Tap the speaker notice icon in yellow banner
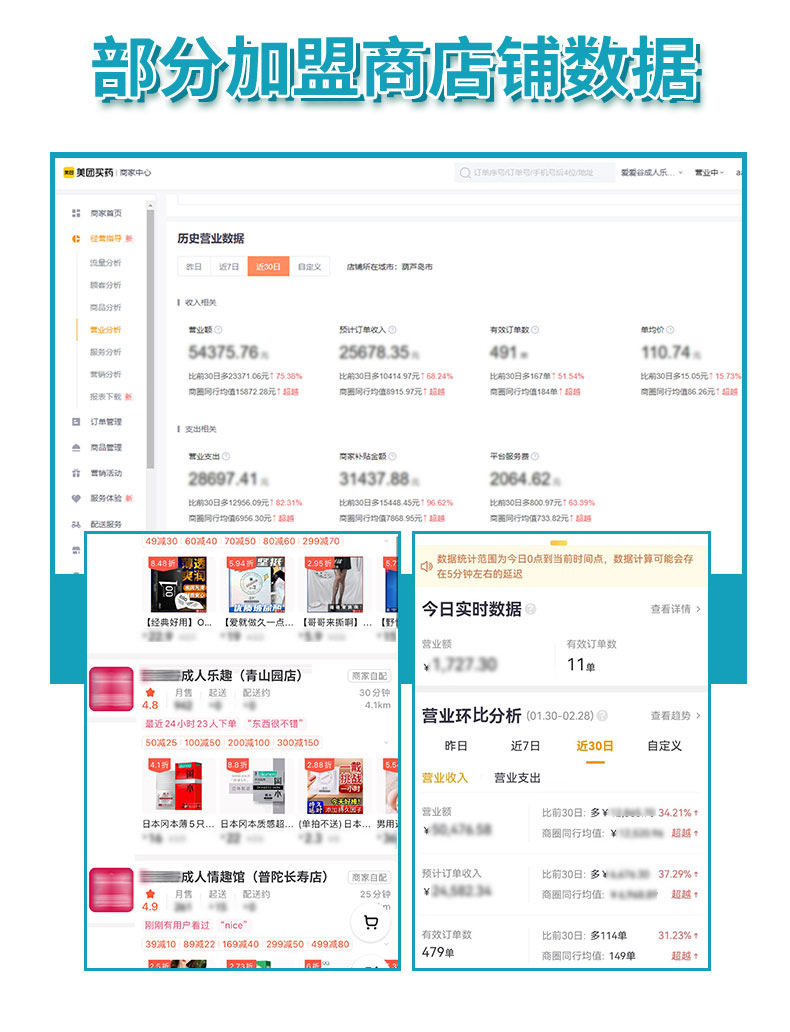The height and width of the screenshot is (1032, 790). pyautogui.click(x=427, y=566)
